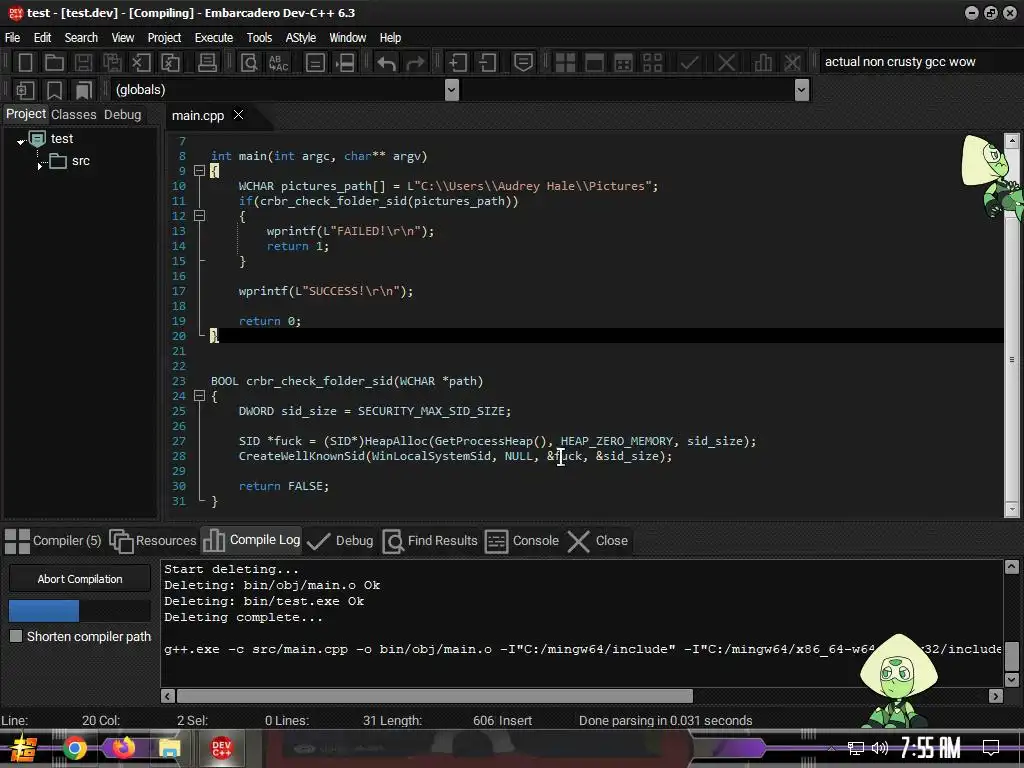The width and height of the screenshot is (1024, 768).
Task: Collapse code fold at line 12
Action: 200,216
